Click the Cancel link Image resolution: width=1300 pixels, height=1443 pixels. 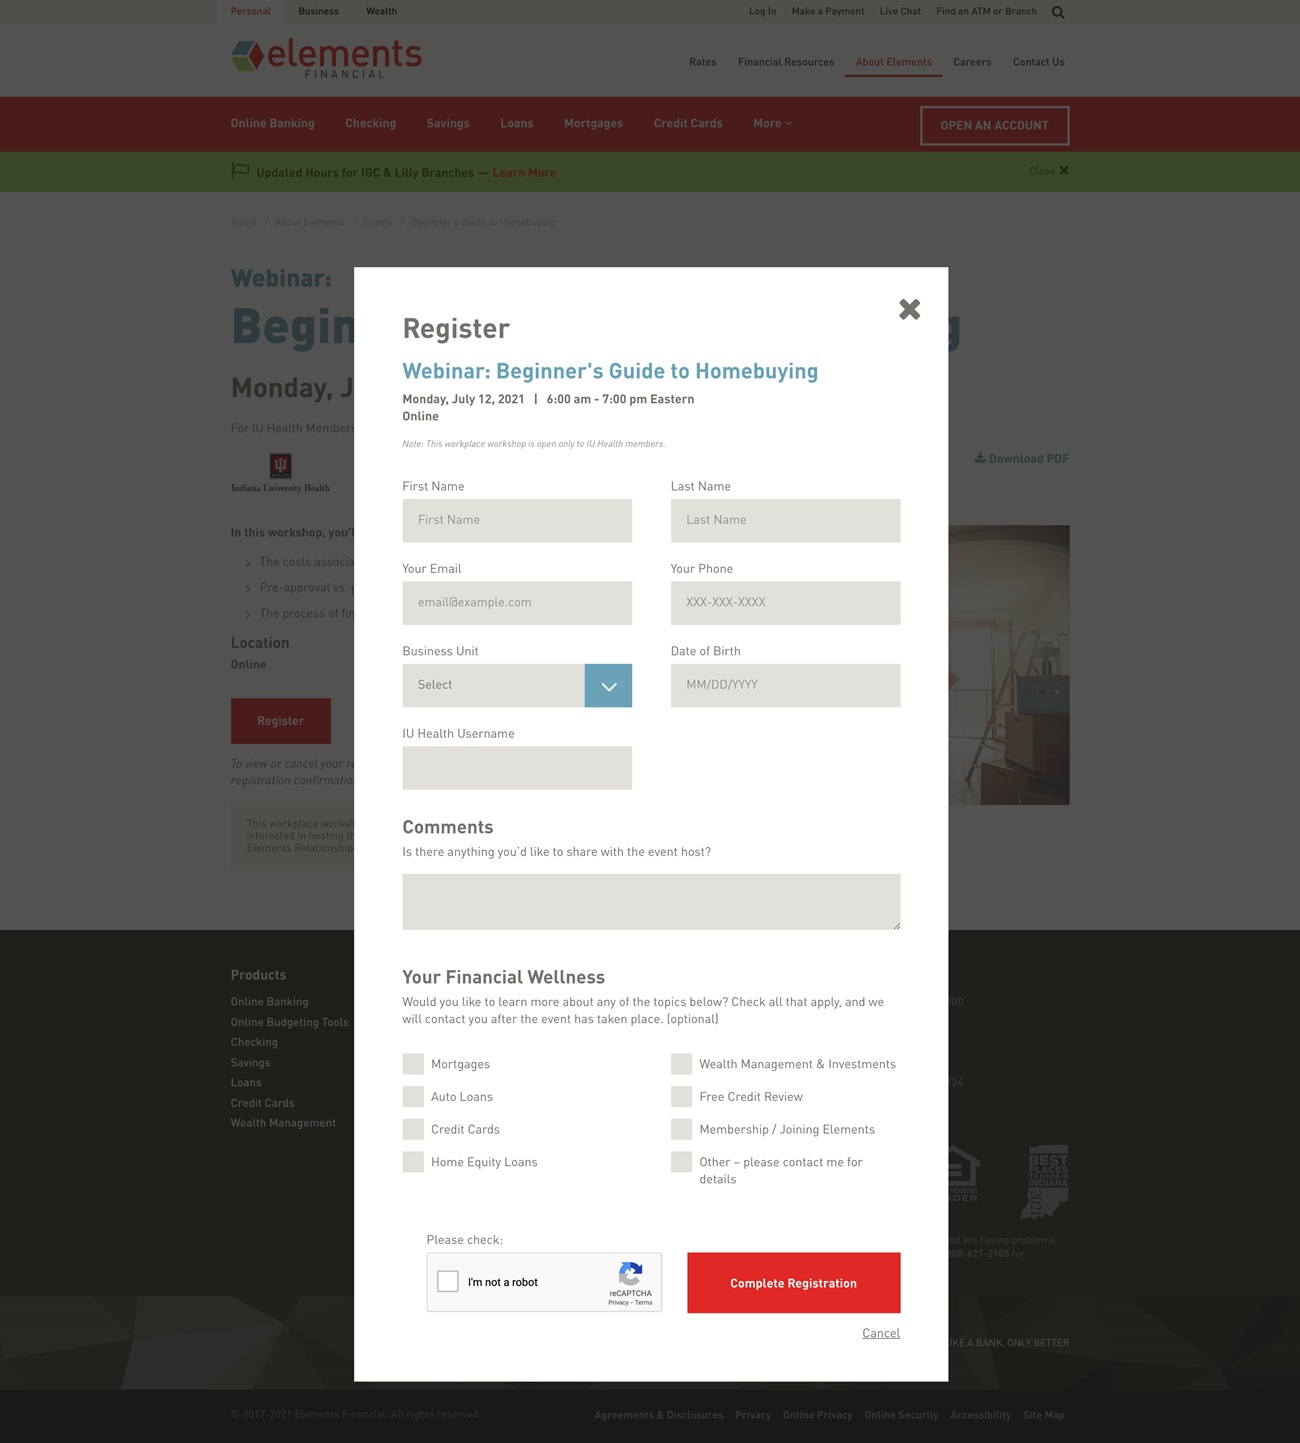pos(881,1333)
